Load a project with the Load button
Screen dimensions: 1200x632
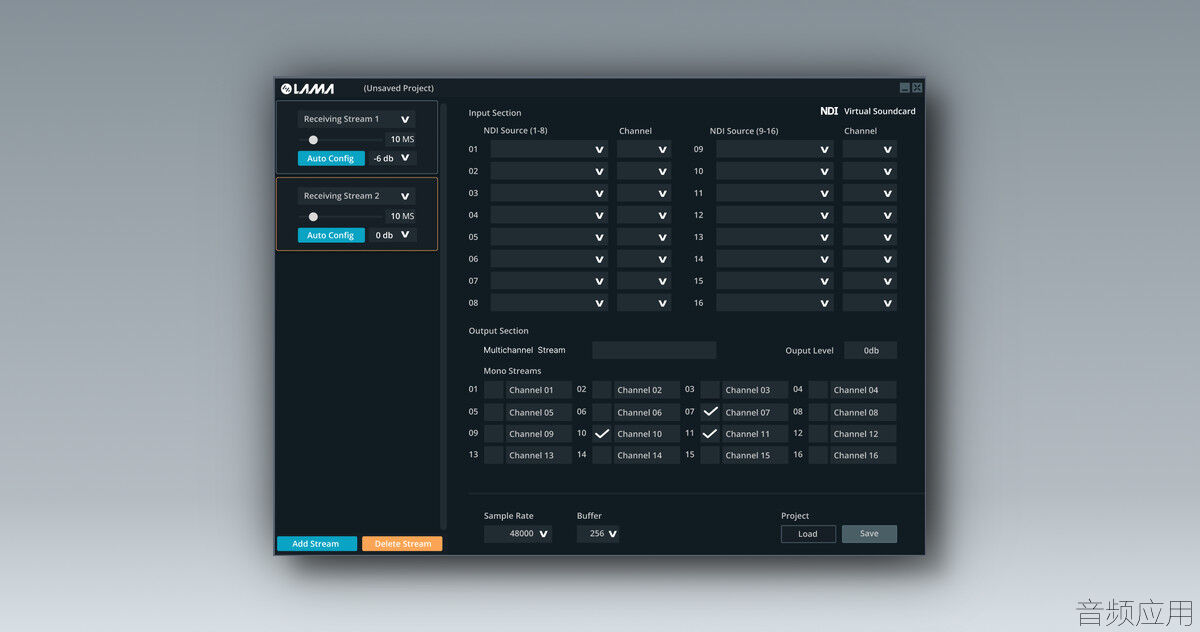click(808, 534)
